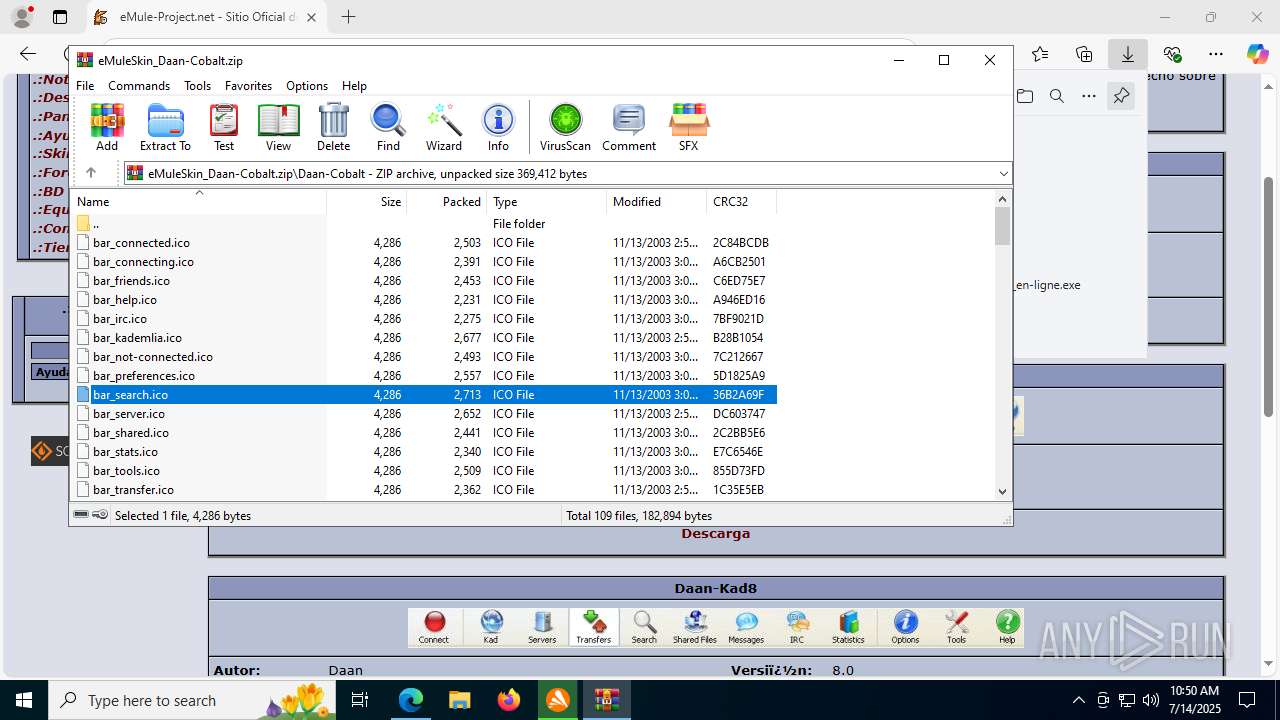1280x720 pixels.
Task: Search downloads with magnifier icon
Action: click(x=1057, y=96)
